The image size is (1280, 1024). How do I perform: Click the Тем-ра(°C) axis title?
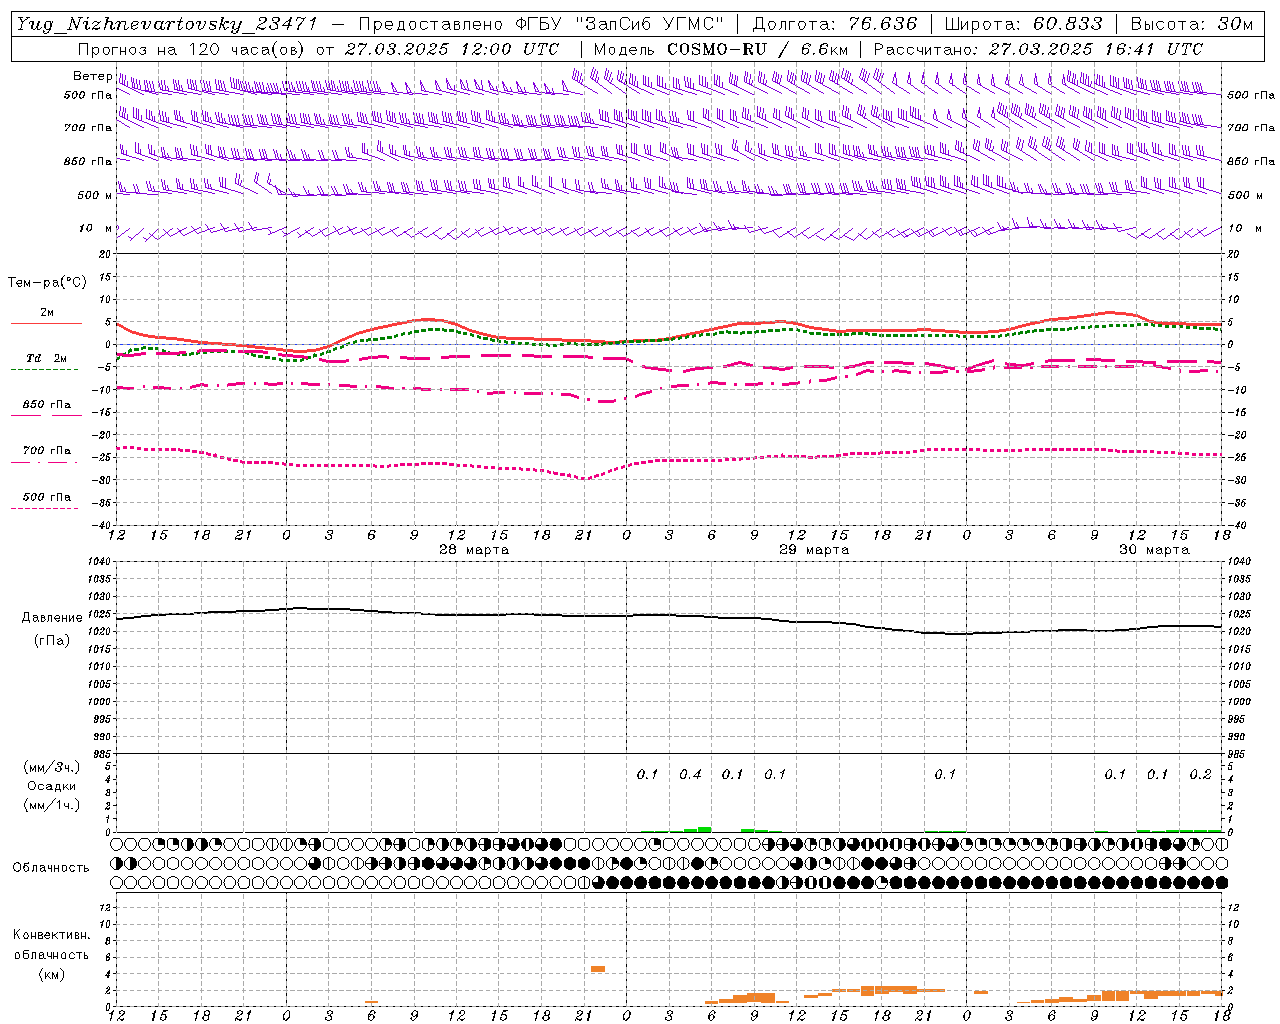click(47, 282)
